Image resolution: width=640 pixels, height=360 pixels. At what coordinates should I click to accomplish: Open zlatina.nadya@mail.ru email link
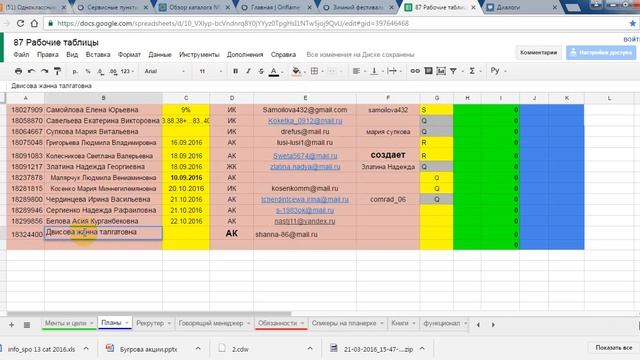tap(305, 167)
